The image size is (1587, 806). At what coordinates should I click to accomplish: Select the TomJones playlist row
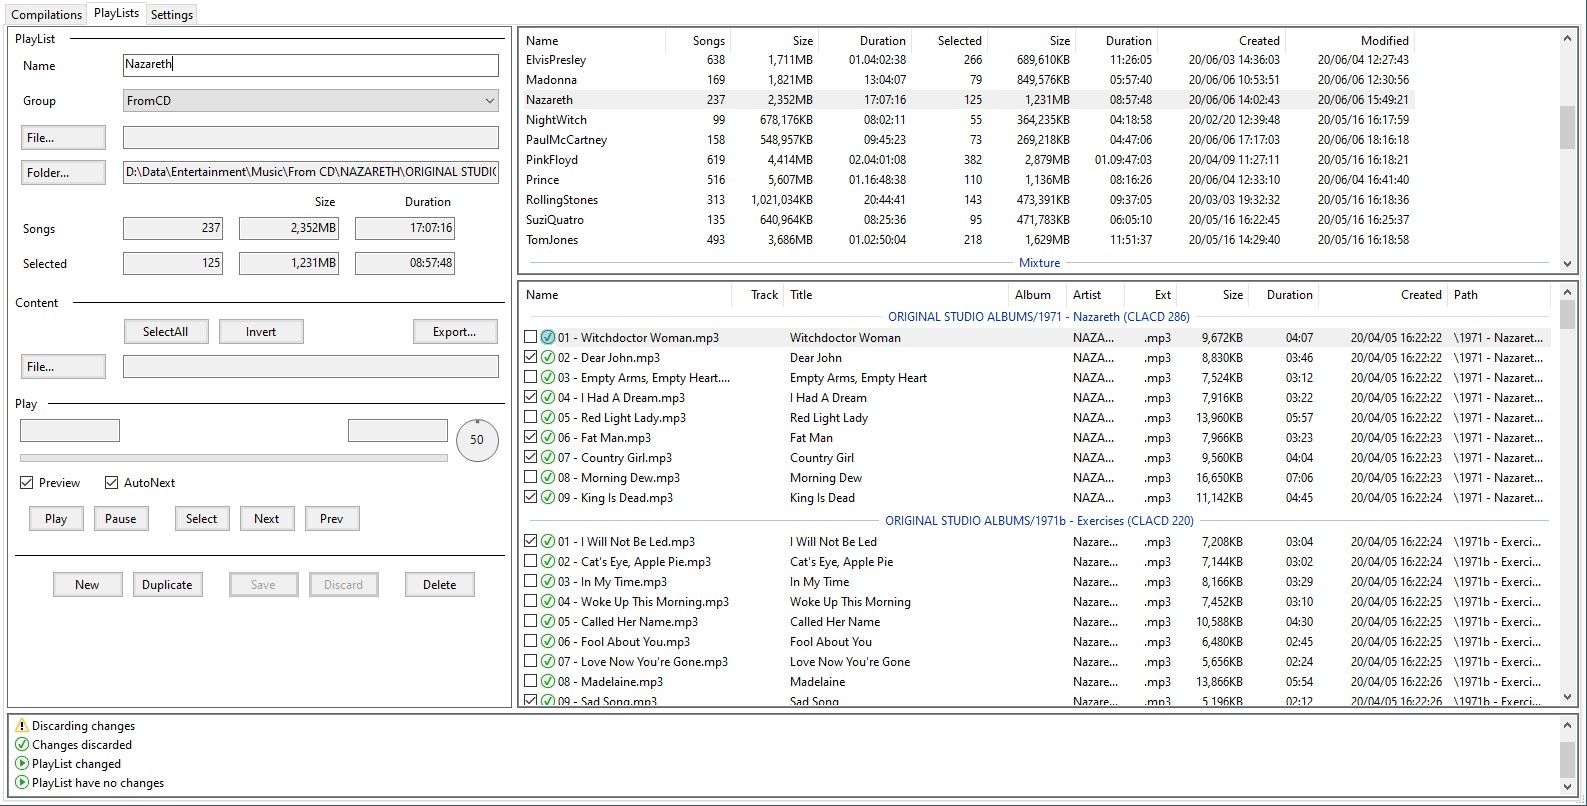[967, 240]
